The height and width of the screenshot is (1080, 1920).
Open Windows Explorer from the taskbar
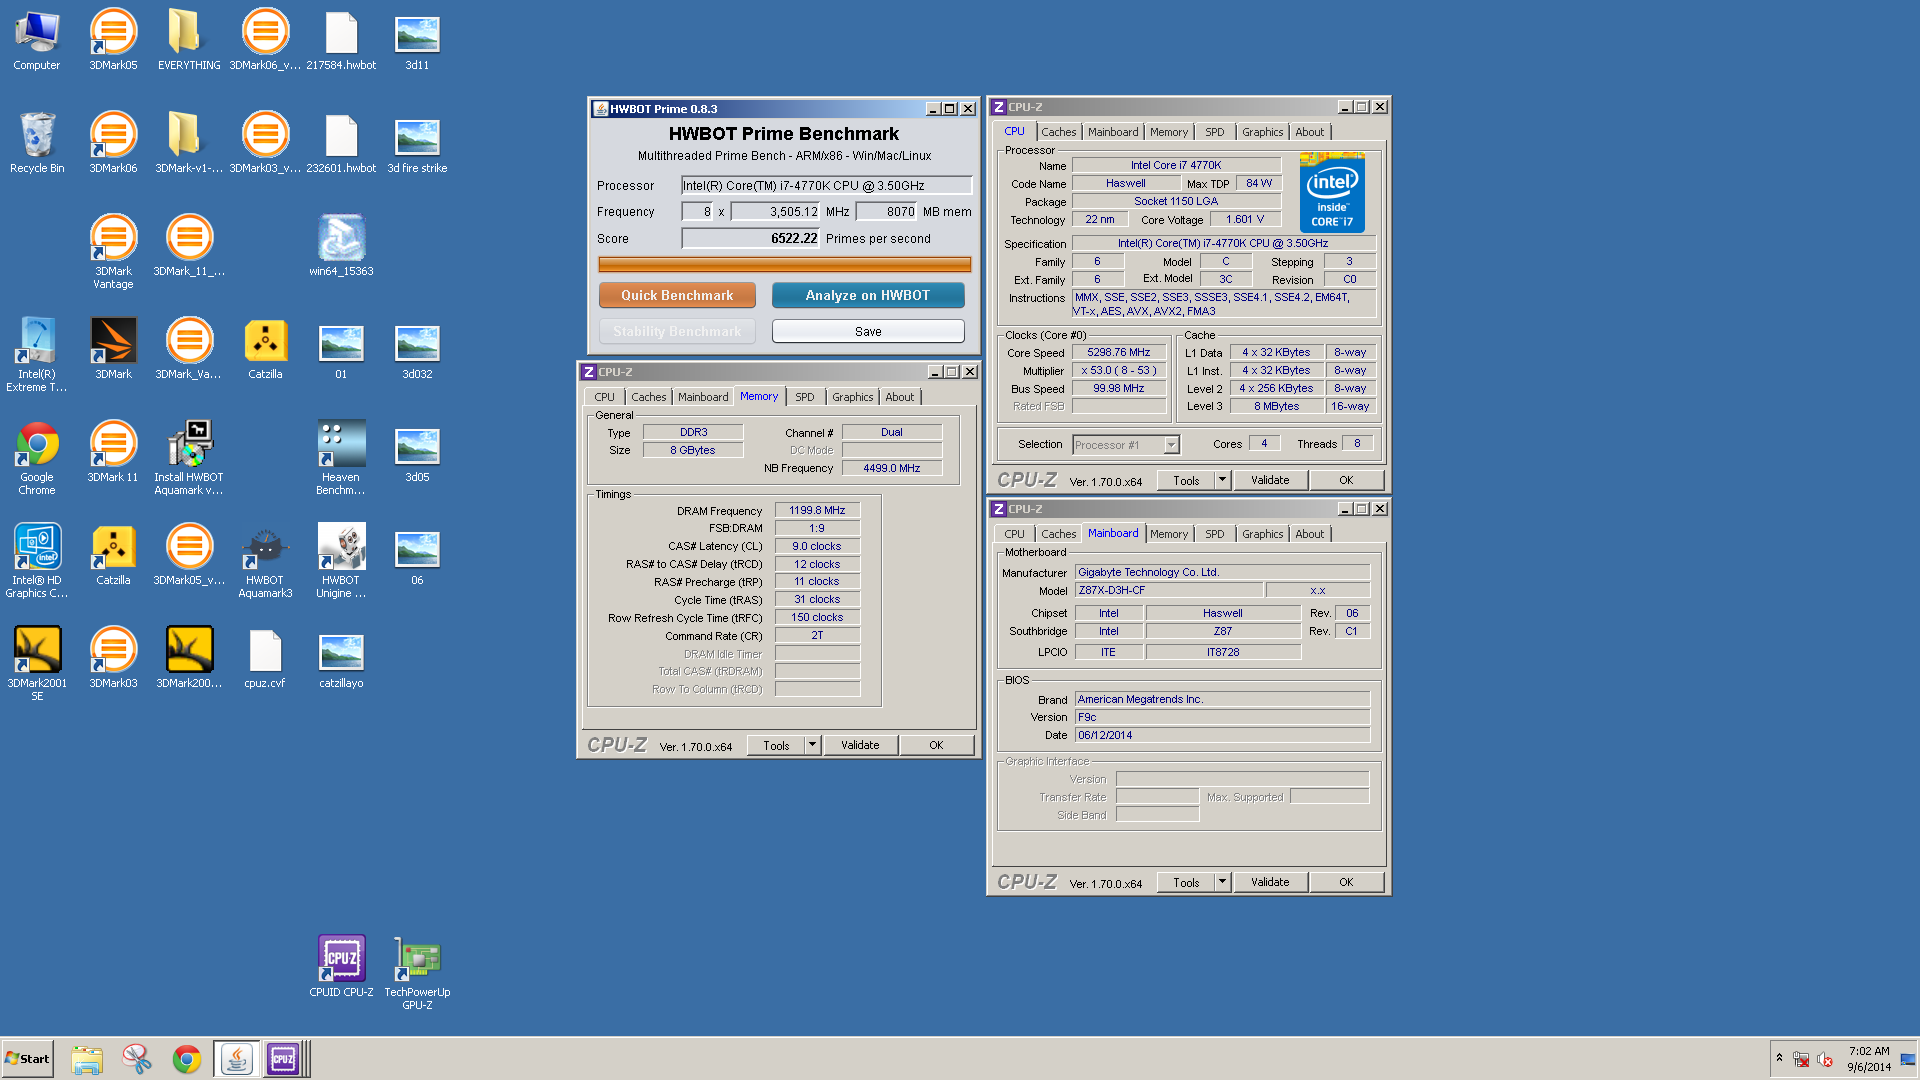pyautogui.click(x=87, y=1059)
